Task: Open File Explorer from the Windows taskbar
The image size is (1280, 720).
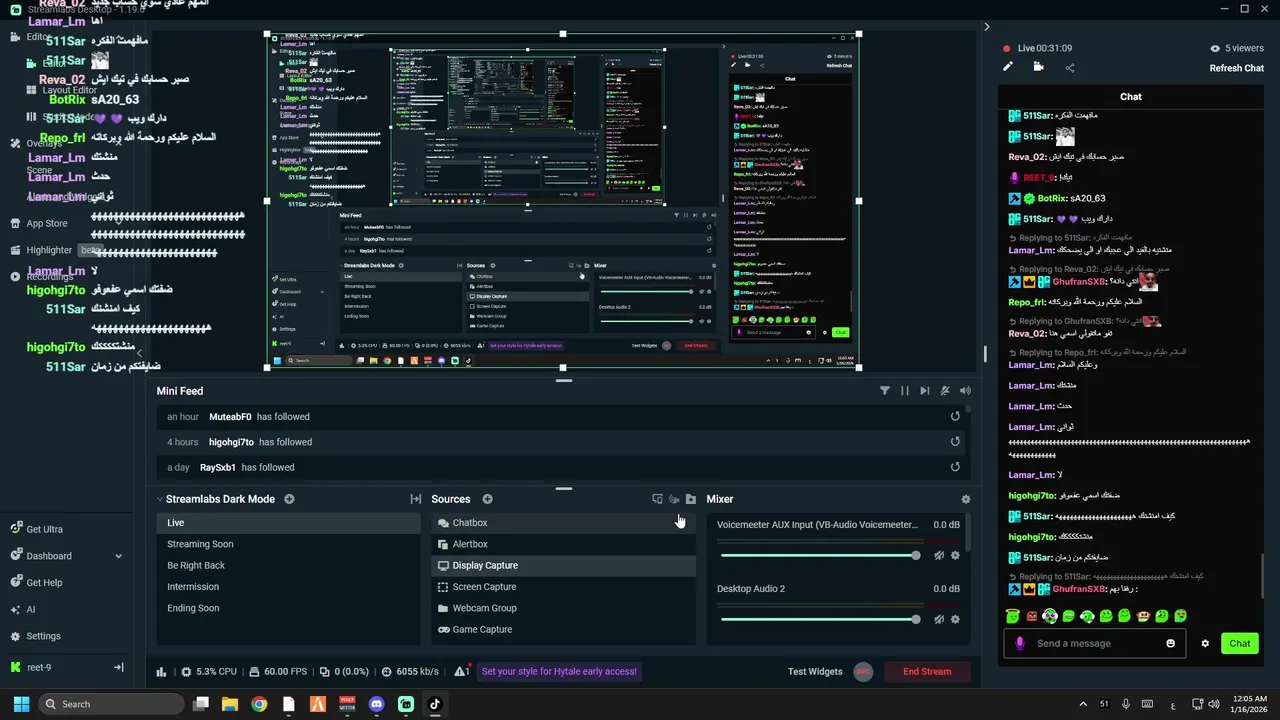Action: click(x=230, y=704)
